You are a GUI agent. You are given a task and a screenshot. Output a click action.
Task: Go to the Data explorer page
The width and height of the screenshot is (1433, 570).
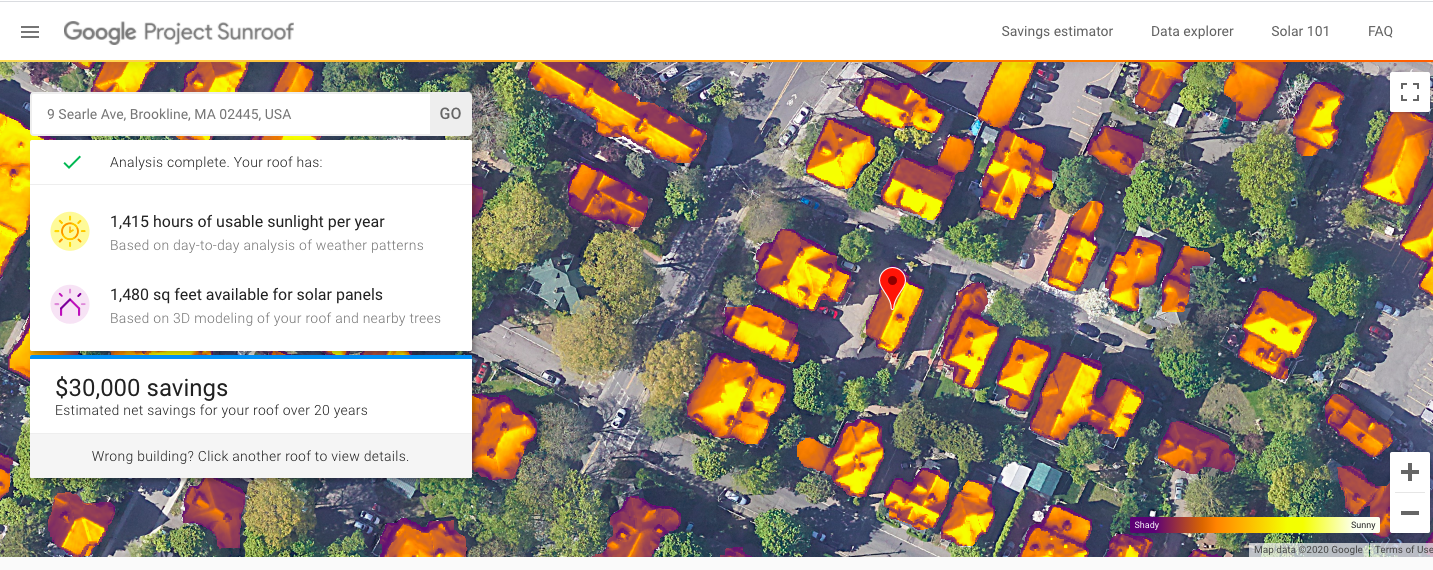pyautogui.click(x=1192, y=32)
